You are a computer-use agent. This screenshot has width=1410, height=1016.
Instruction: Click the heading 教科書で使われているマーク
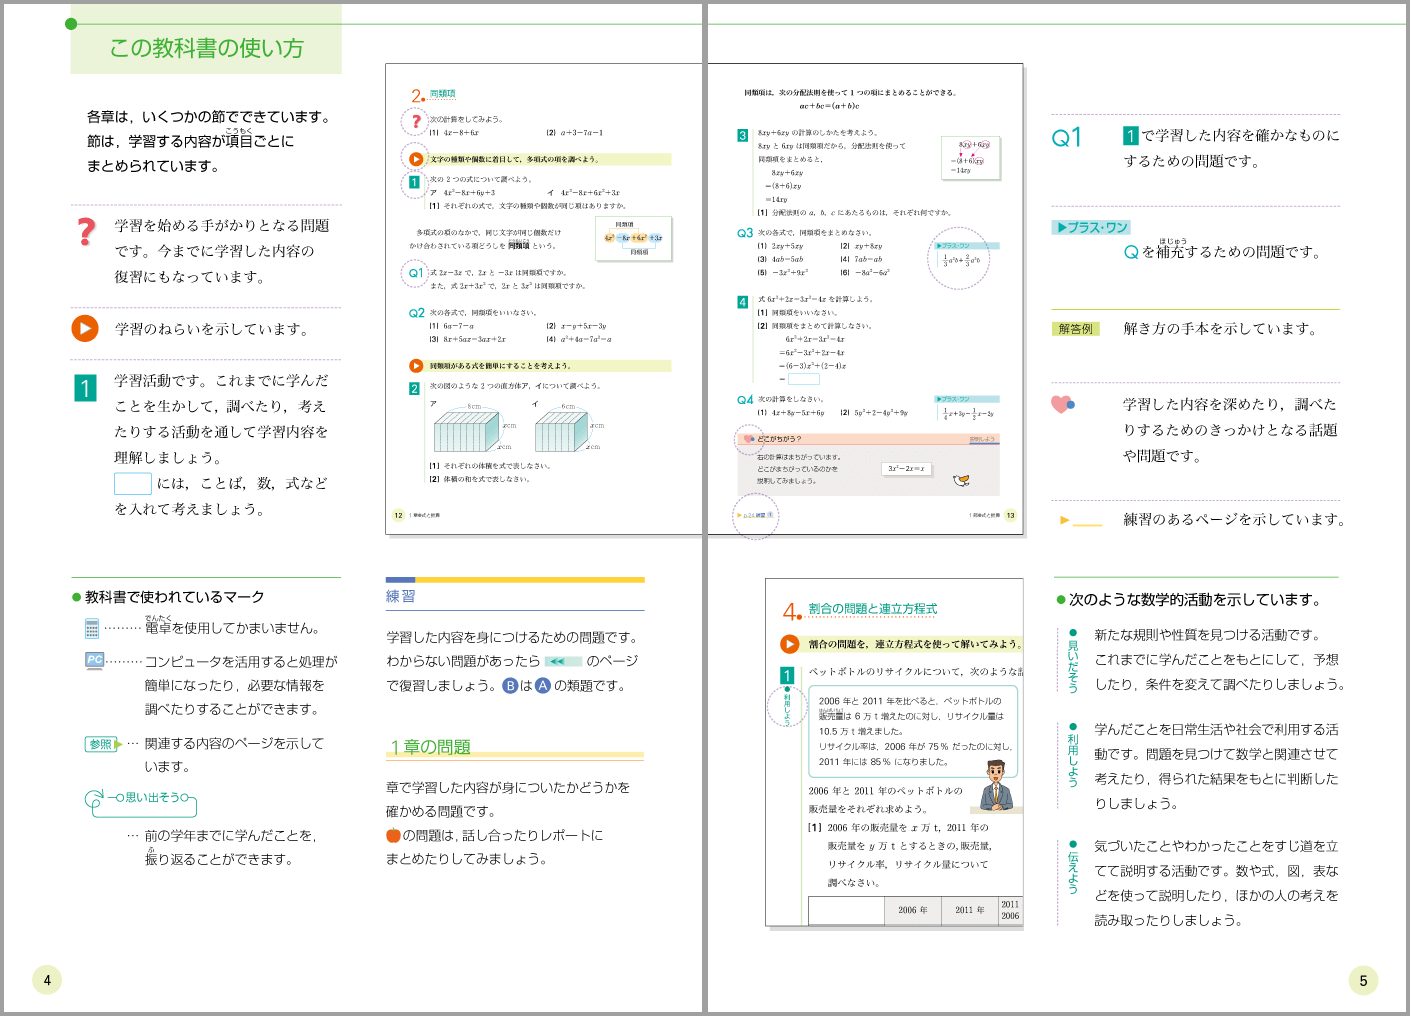pyautogui.click(x=175, y=597)
